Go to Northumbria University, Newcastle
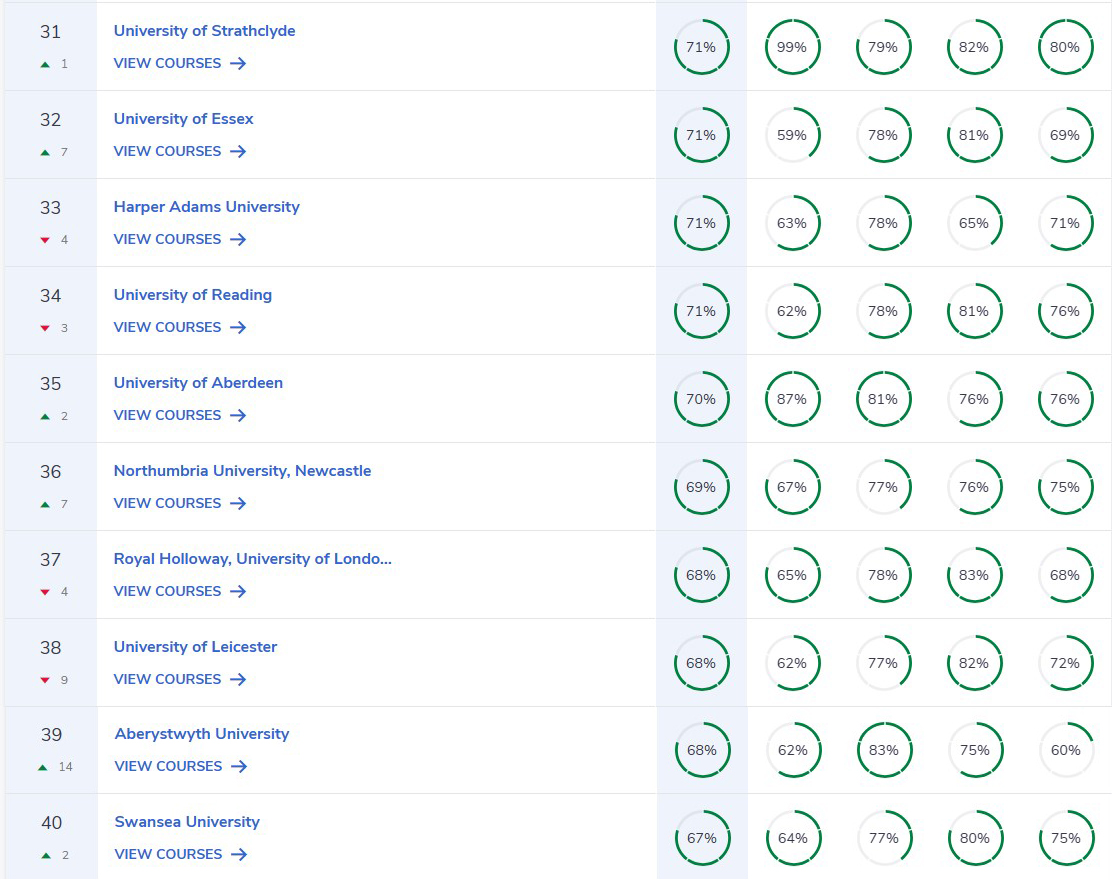Image resolution: width=1112 pixels, height=887 pixels. pyautogui.click(x=242, y=471)
